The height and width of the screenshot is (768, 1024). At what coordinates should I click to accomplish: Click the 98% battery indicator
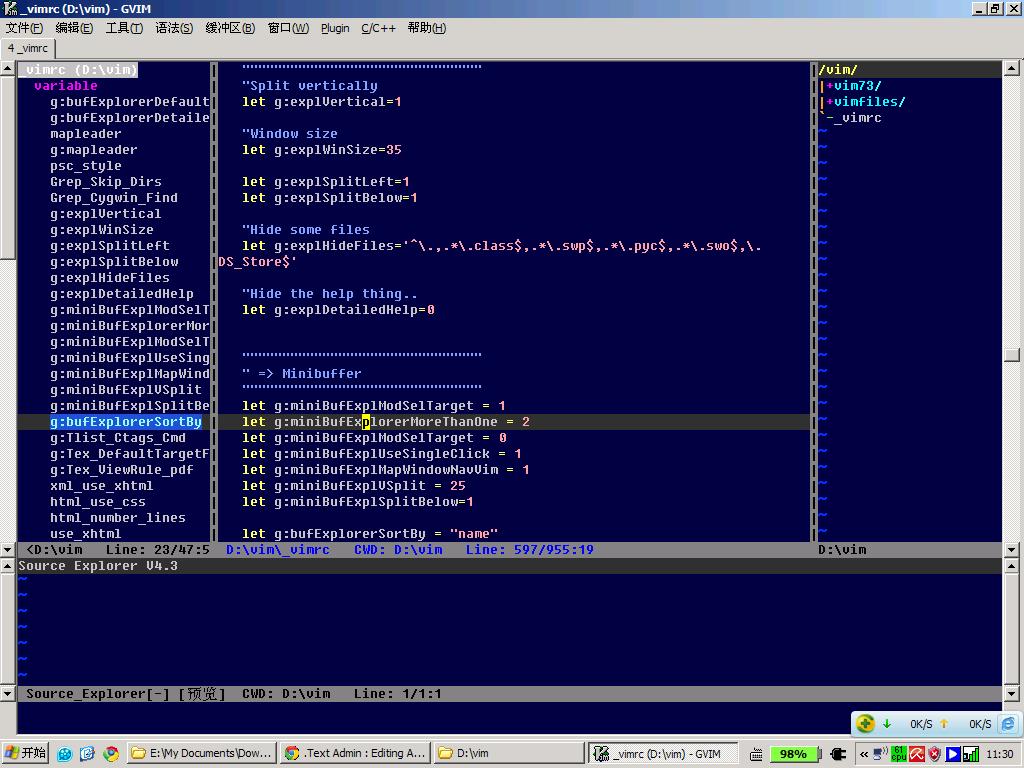tap(793, 754)
